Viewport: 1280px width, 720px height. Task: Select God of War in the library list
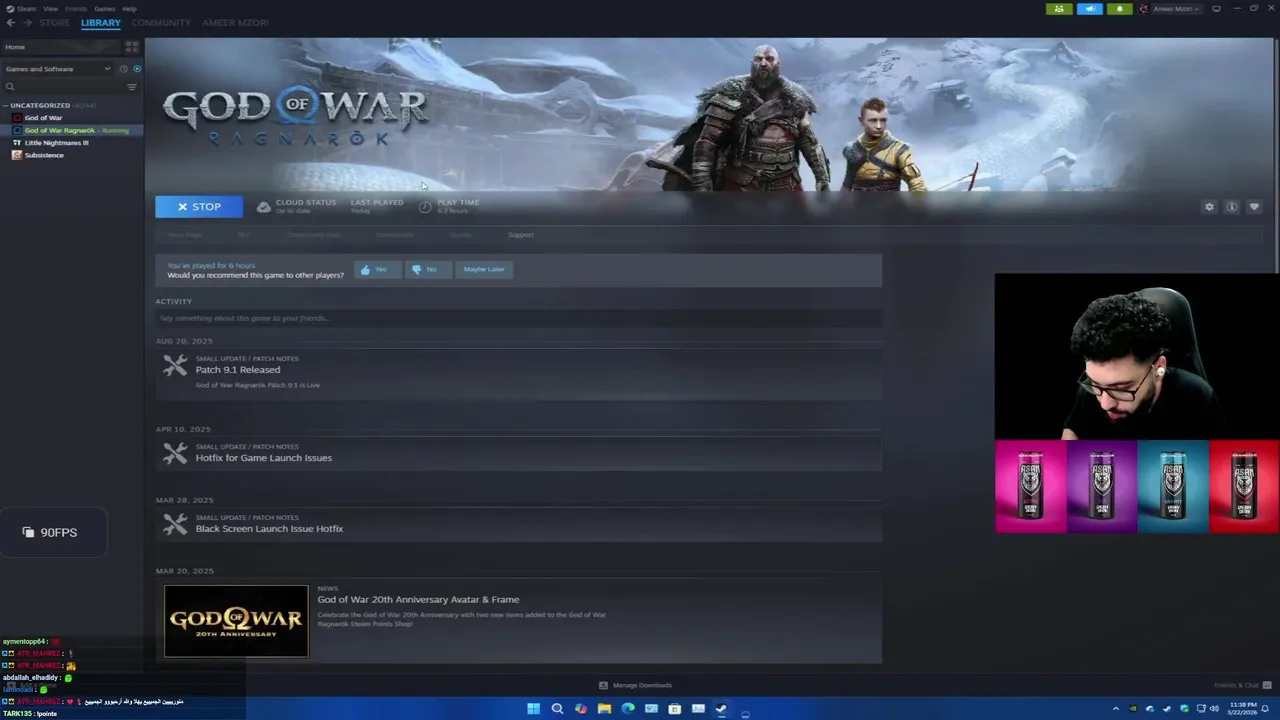click(43, 118)
